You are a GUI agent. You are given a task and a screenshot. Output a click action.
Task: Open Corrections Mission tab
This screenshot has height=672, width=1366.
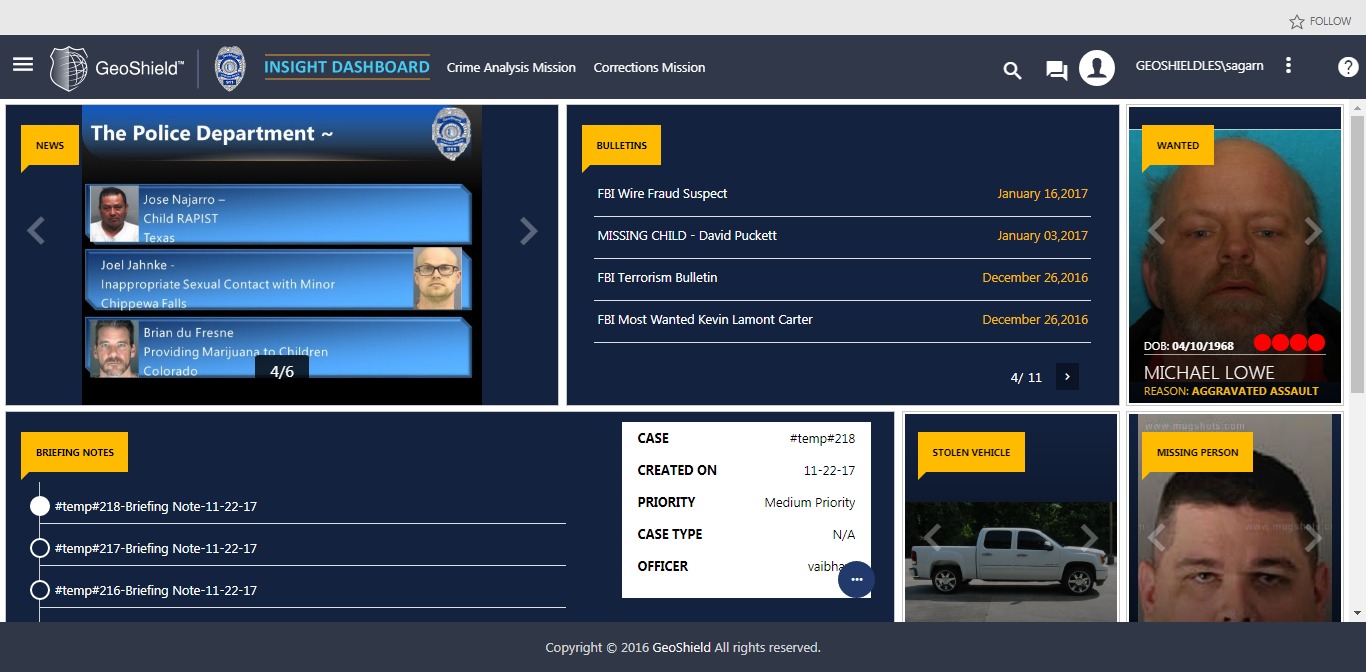[x=649, y=68]
